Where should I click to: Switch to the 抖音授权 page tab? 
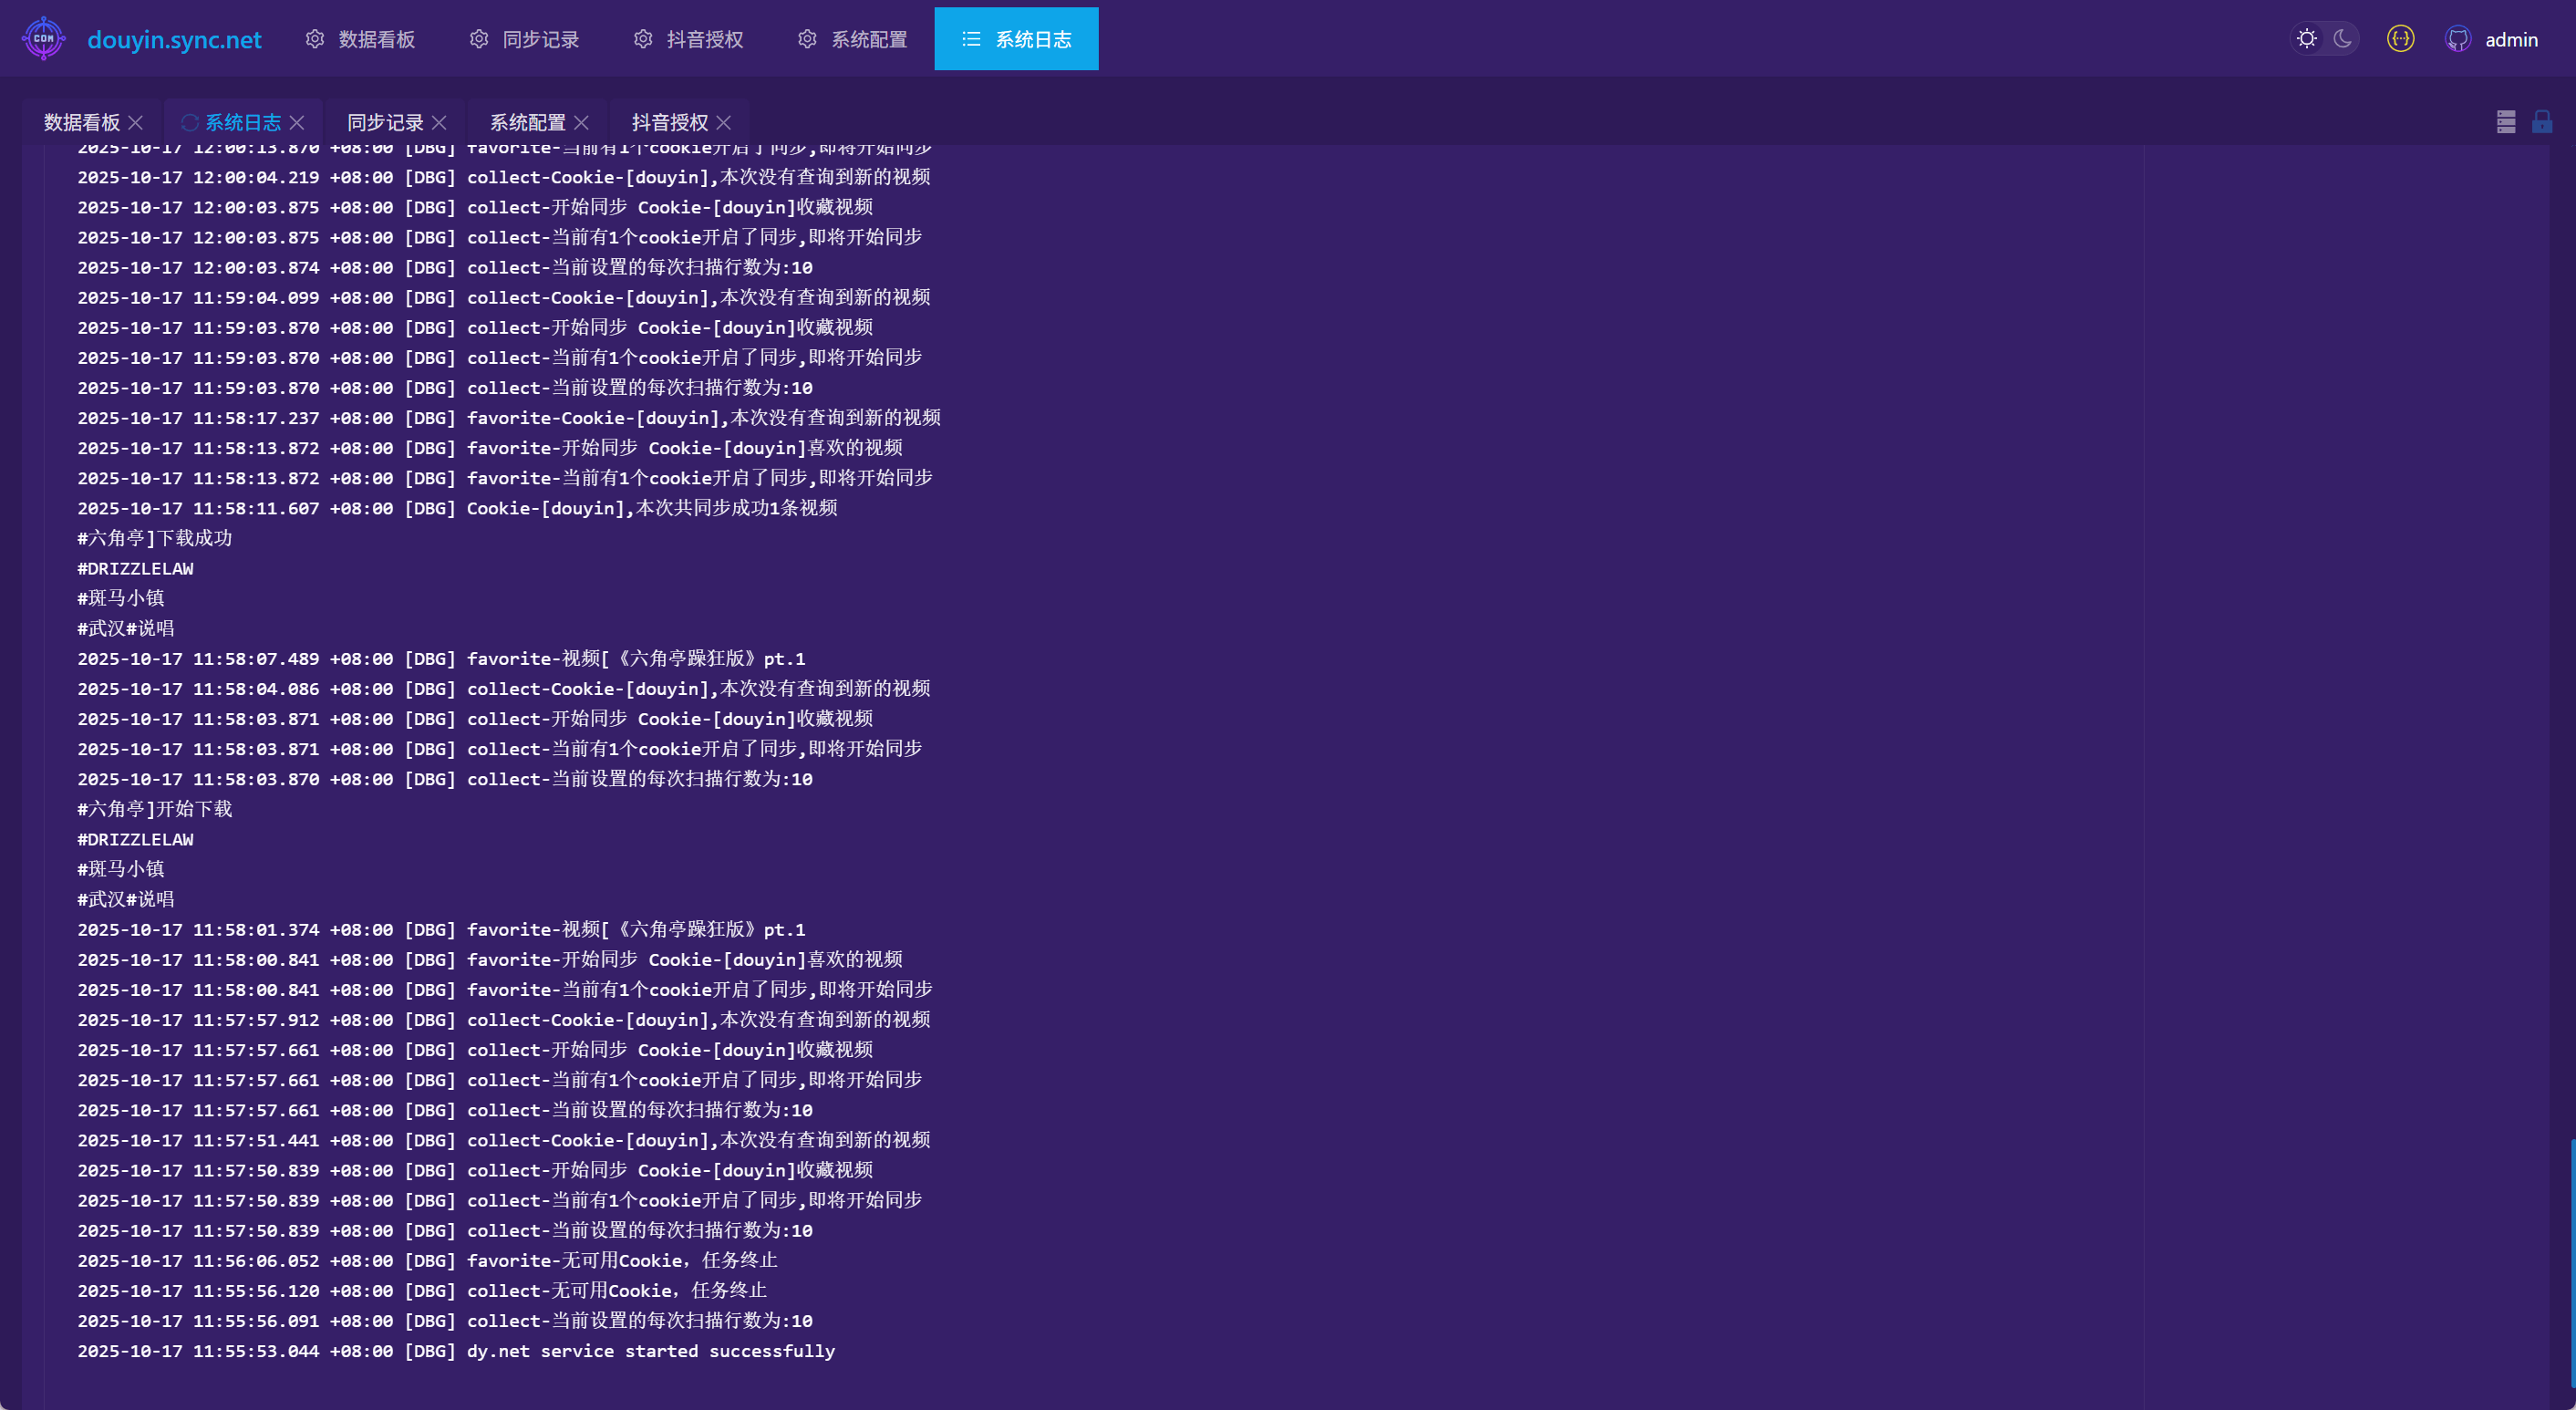670,122
